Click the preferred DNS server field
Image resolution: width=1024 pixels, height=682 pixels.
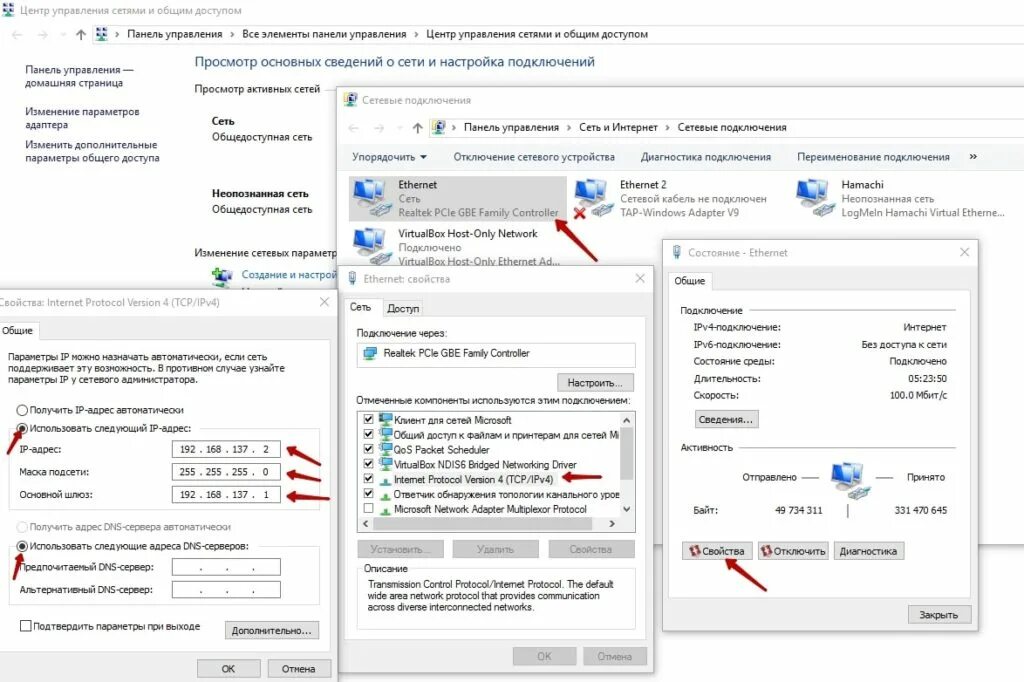pyautogui.click(x=226, y=567)
